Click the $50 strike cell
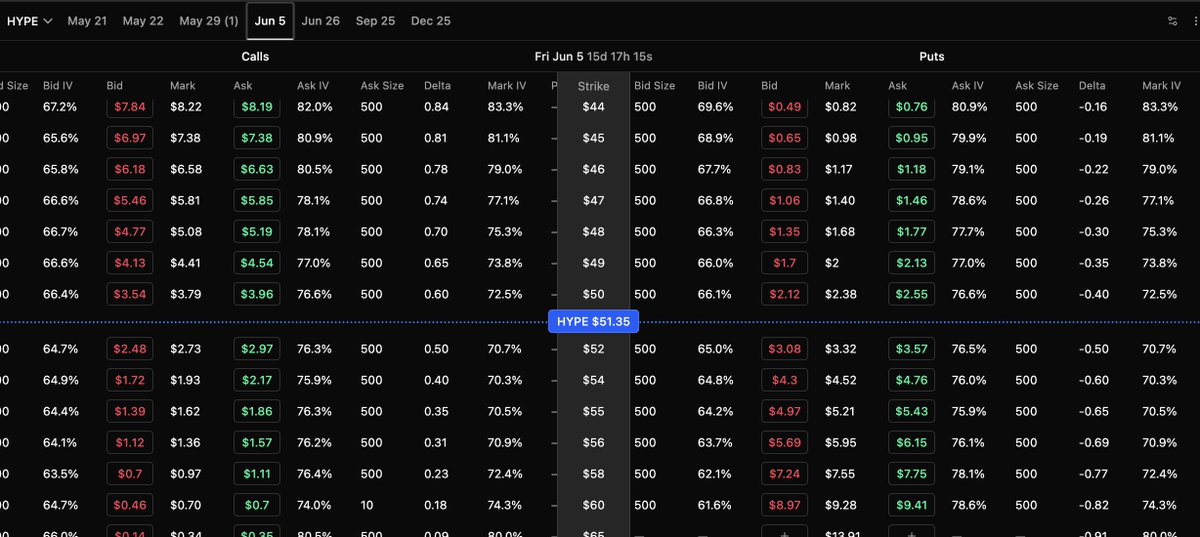This screenshot has height=537, width=1200. point(593,295)
